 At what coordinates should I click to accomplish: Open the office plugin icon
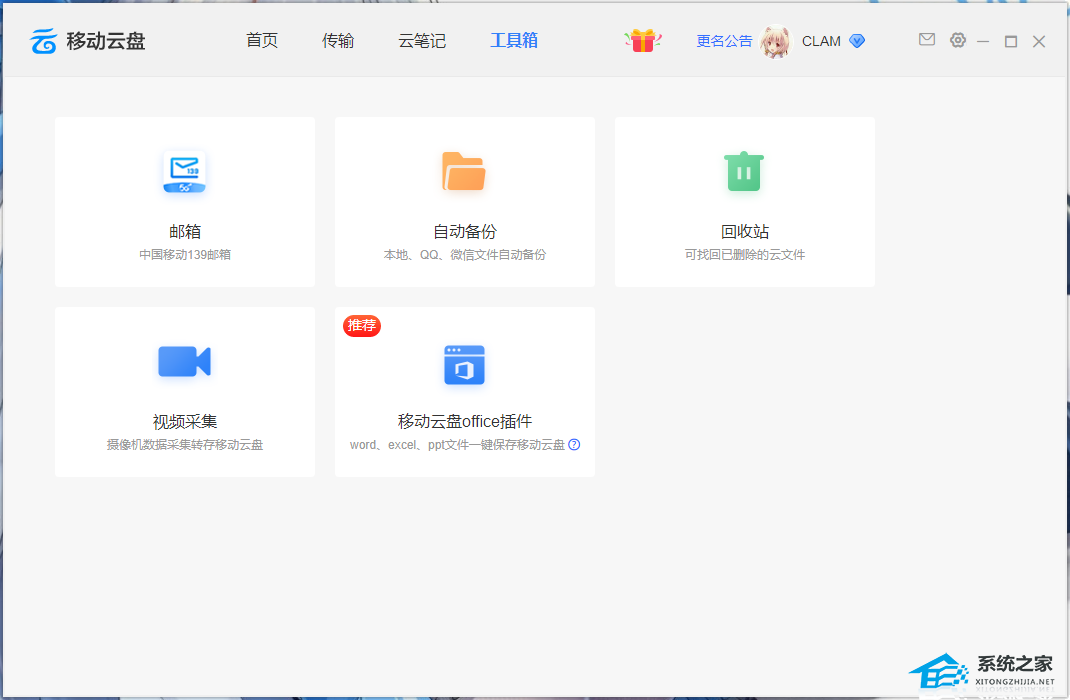(x=464, y=365)
